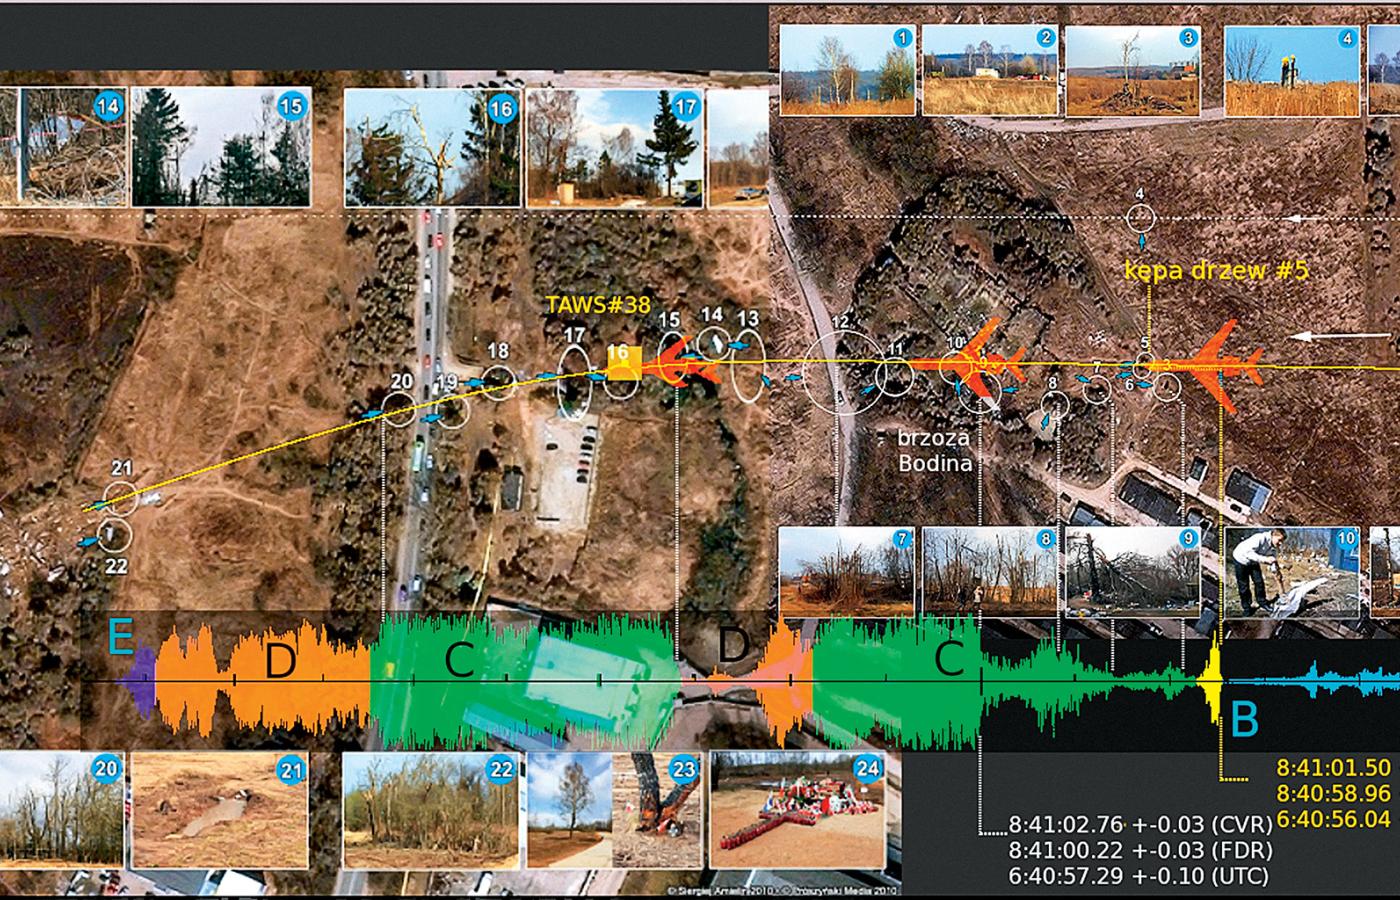Click circle marker 4 on dotted line
Screen dimensions: 1400x900
click(1141, 218)
